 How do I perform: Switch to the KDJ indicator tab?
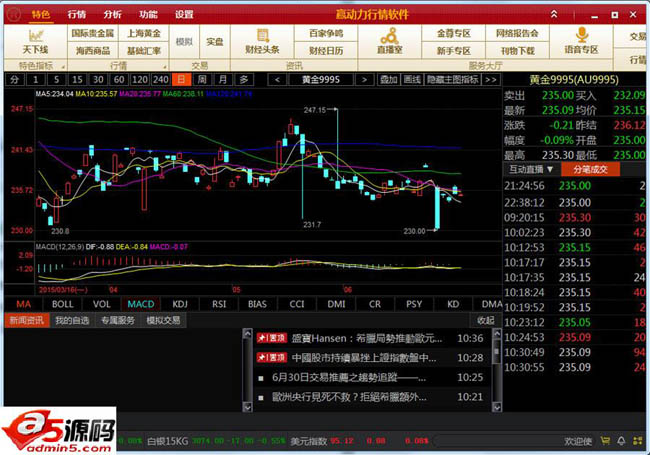click(180, 303)
